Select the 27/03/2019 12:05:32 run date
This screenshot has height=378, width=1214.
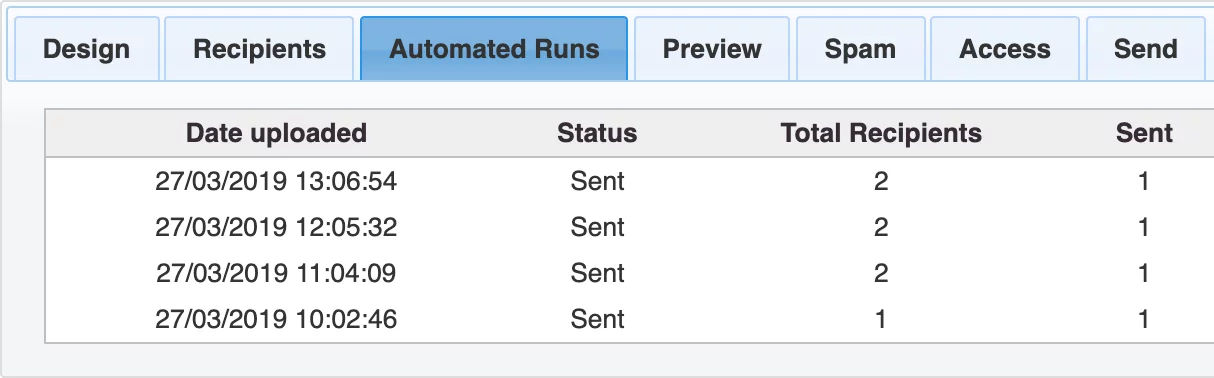click(x=276, y=227)
